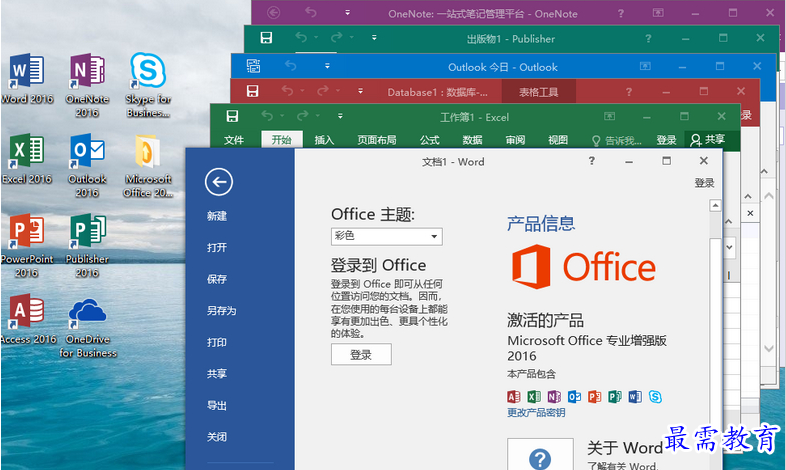Click ribbon display options icon in Excel title bar
This screenshot has height=470, width=786.
tap(609, 116)
